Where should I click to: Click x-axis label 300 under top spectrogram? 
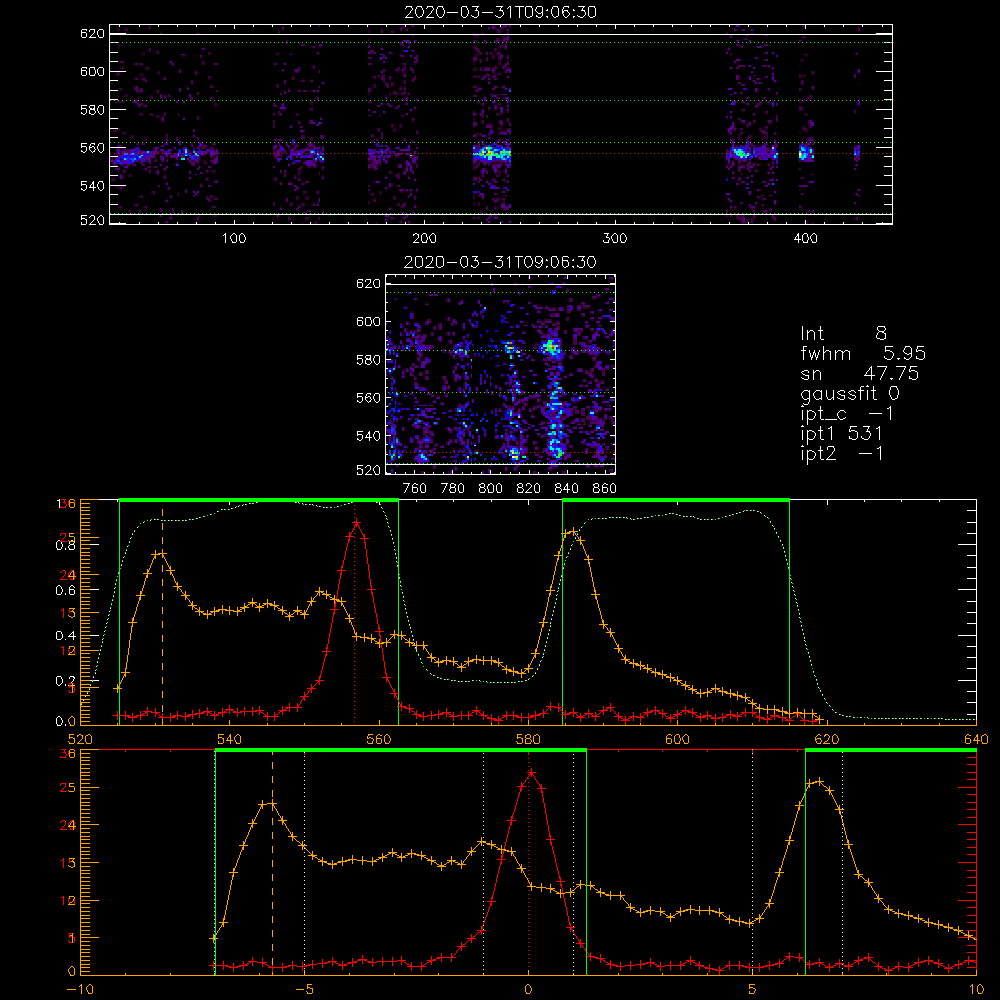click(x=615, y=239)
